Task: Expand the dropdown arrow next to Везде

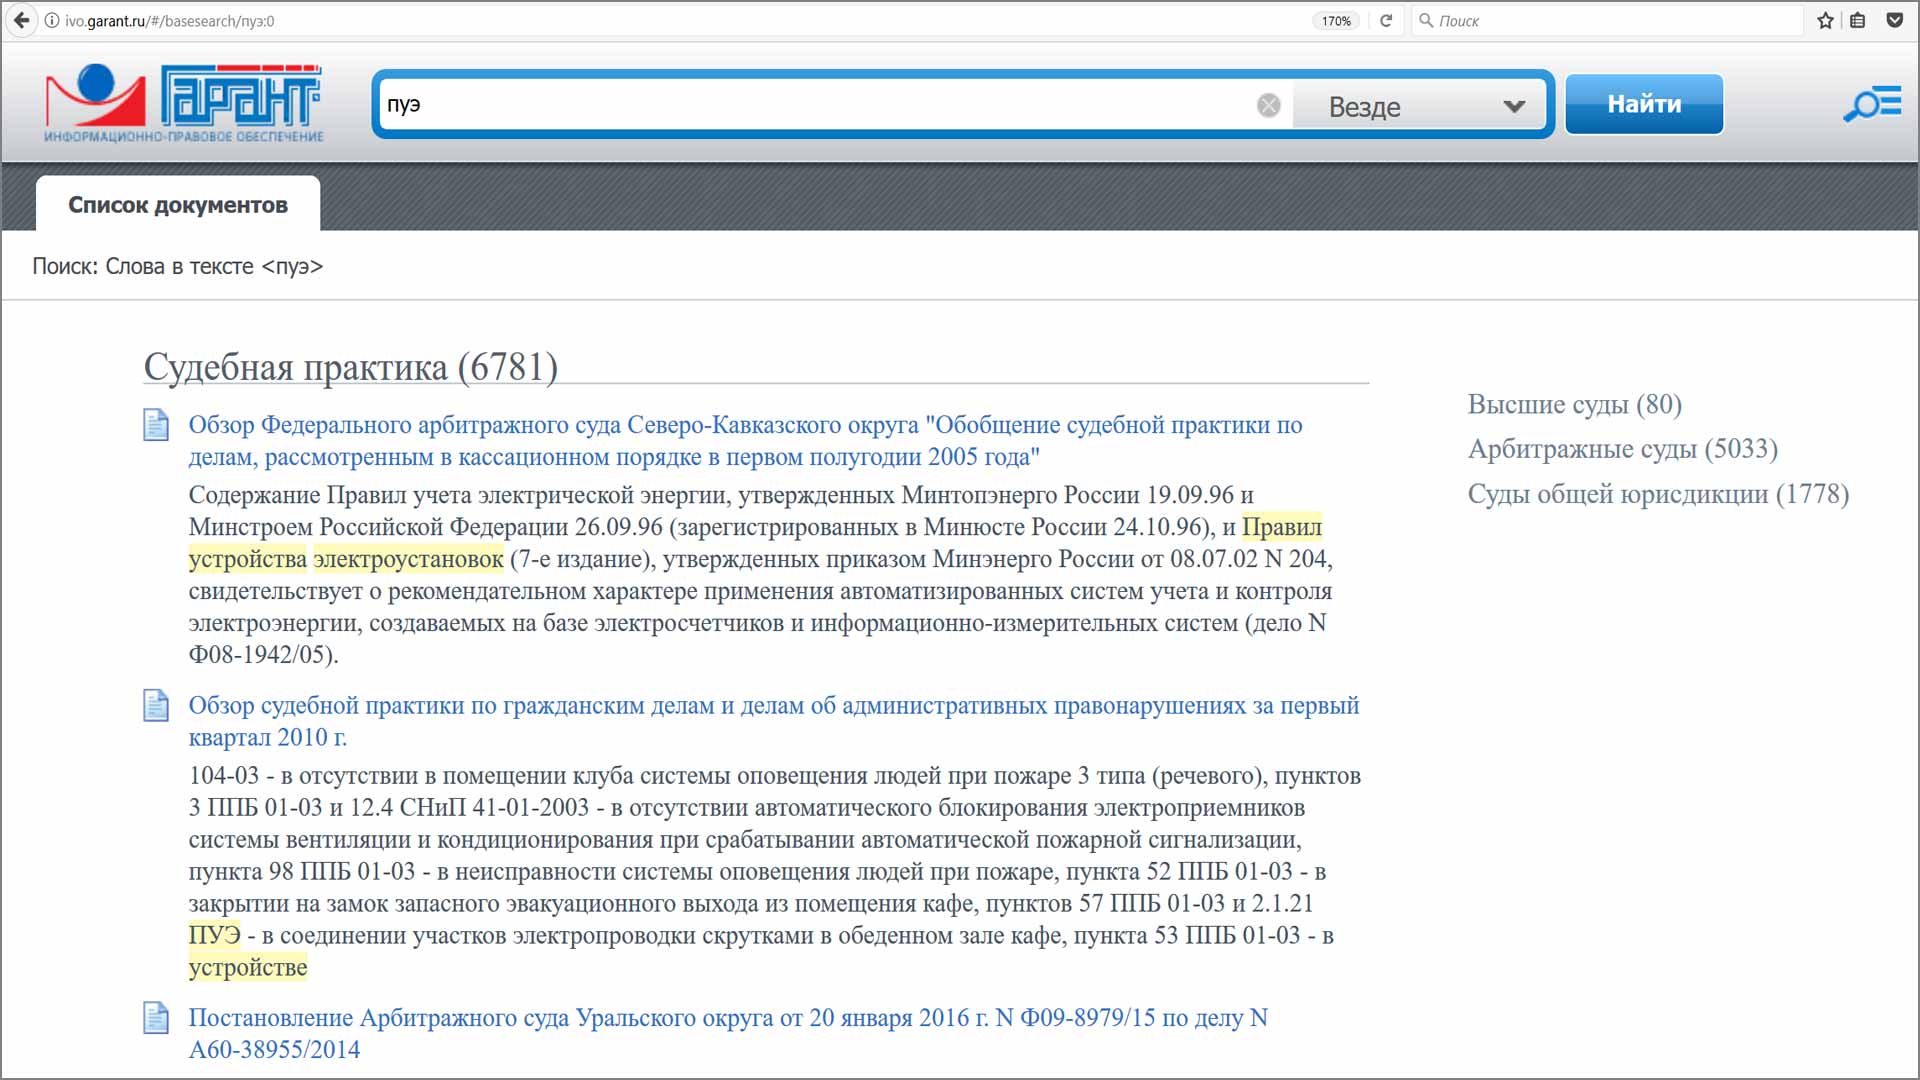Action: click(1513, 105)
